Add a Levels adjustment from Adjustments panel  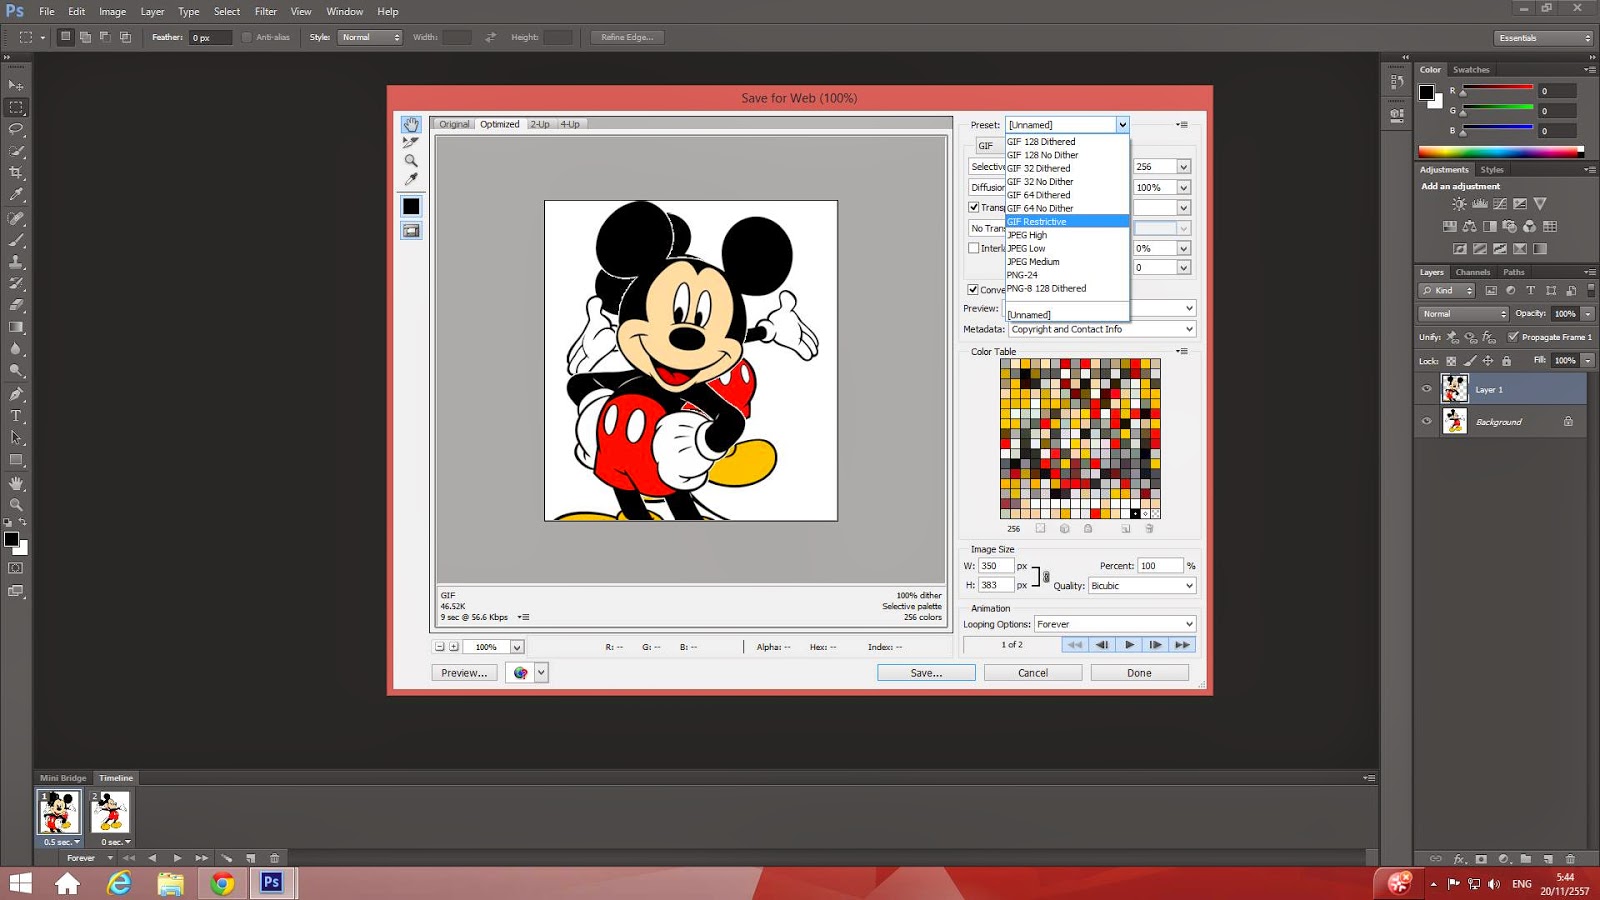pos(1480,204)
